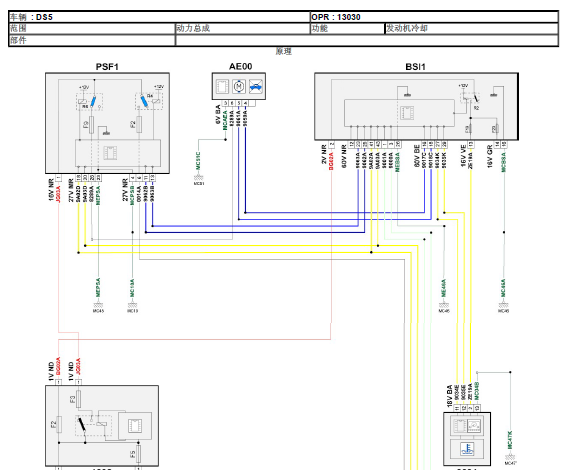The image size is (579, 470).
Task: Click the MC45 ground symbol
Action: (98, 306)
